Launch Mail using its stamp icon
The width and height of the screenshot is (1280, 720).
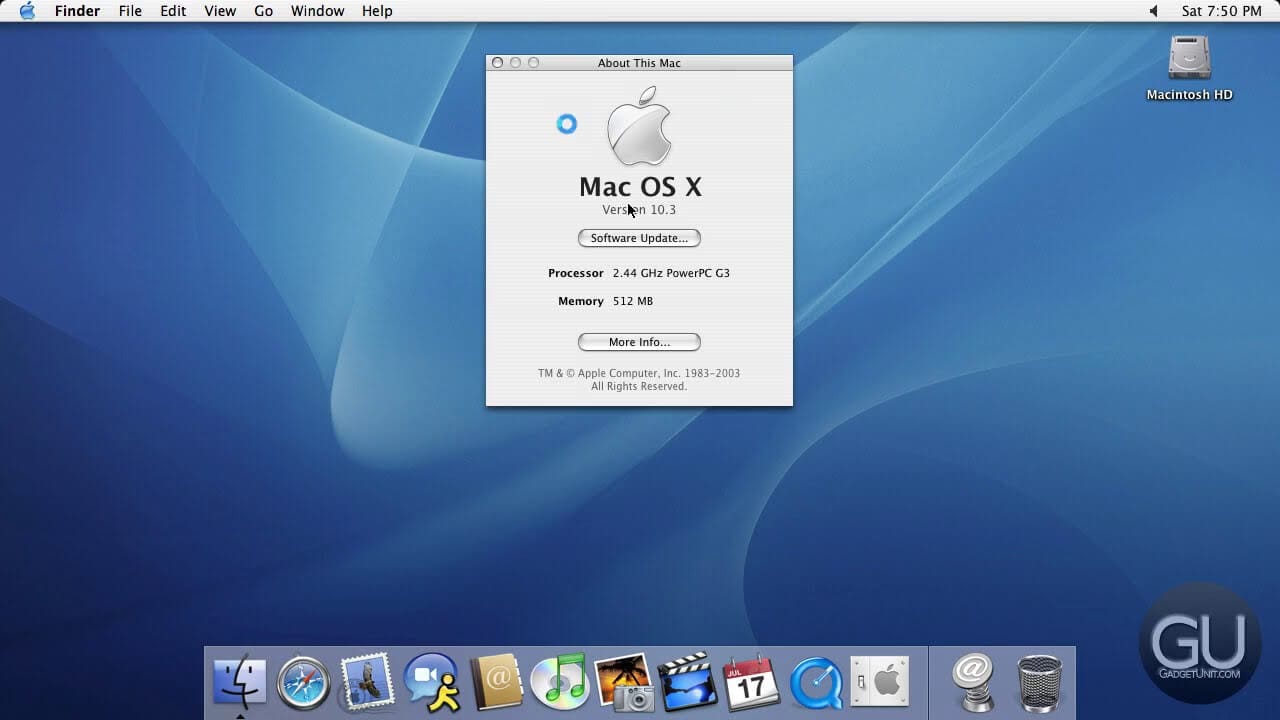(367, 682)
